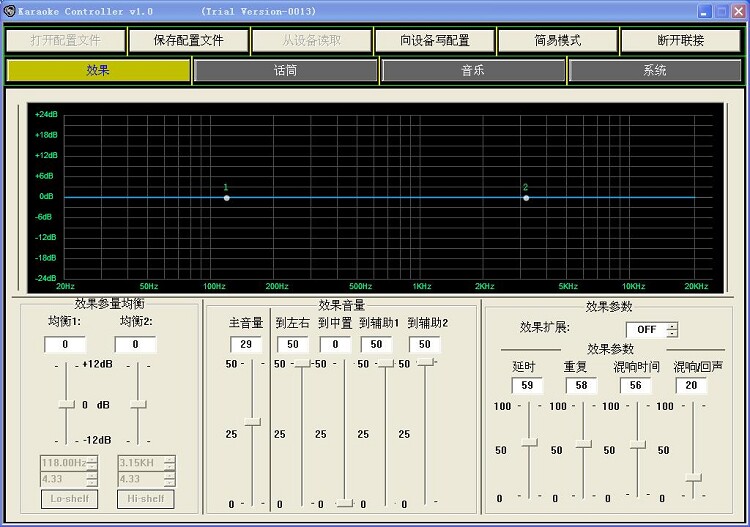Click the 效果参量均衡 group label

coord(110,304)
